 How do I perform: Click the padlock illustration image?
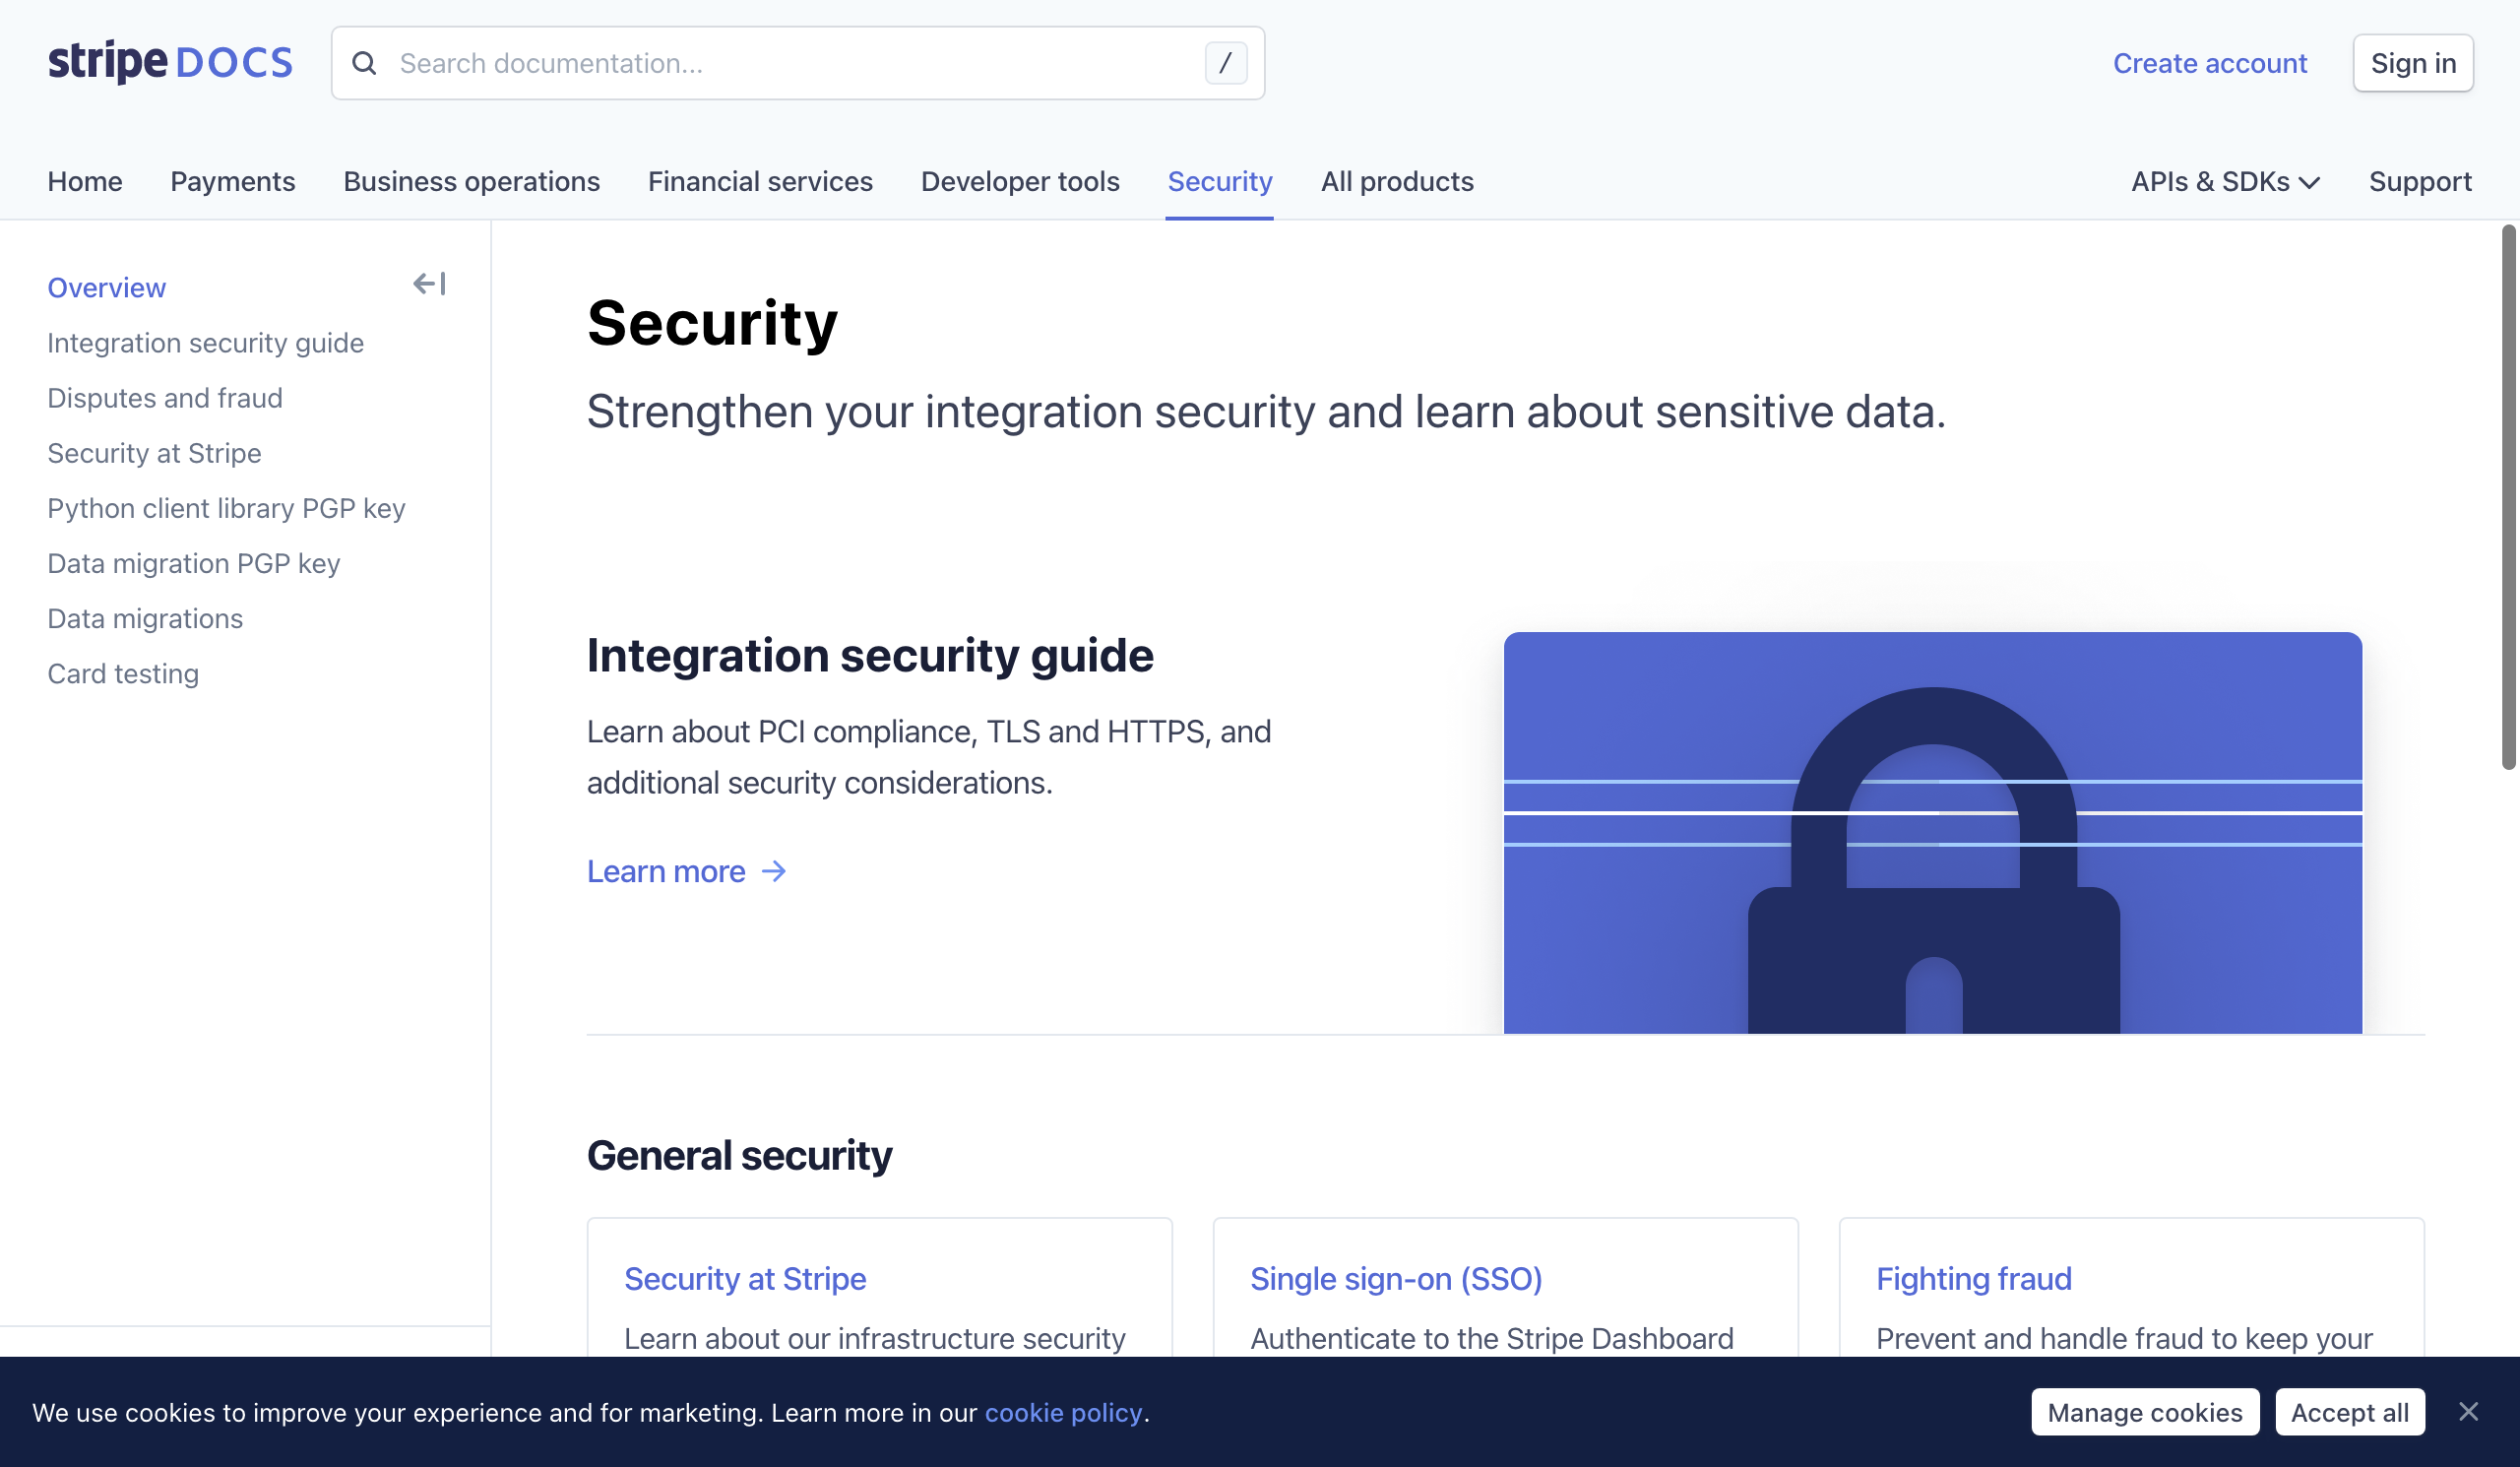tap(1932, 832)
